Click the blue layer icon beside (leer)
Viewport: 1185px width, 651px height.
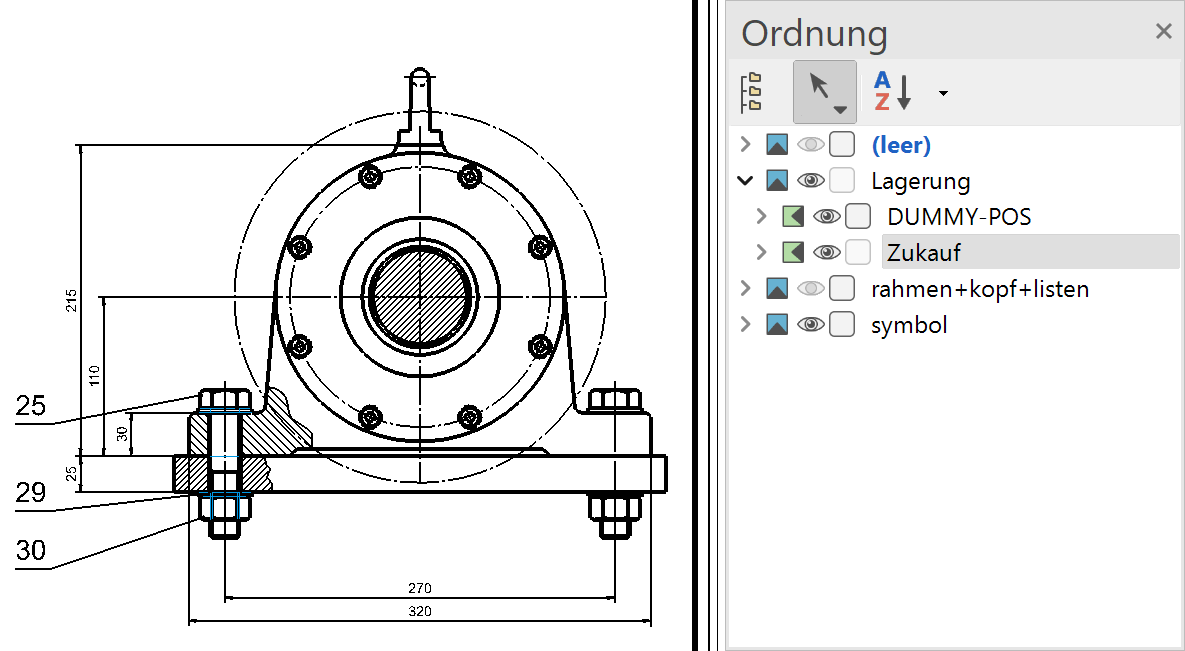(x=777, y=145)
